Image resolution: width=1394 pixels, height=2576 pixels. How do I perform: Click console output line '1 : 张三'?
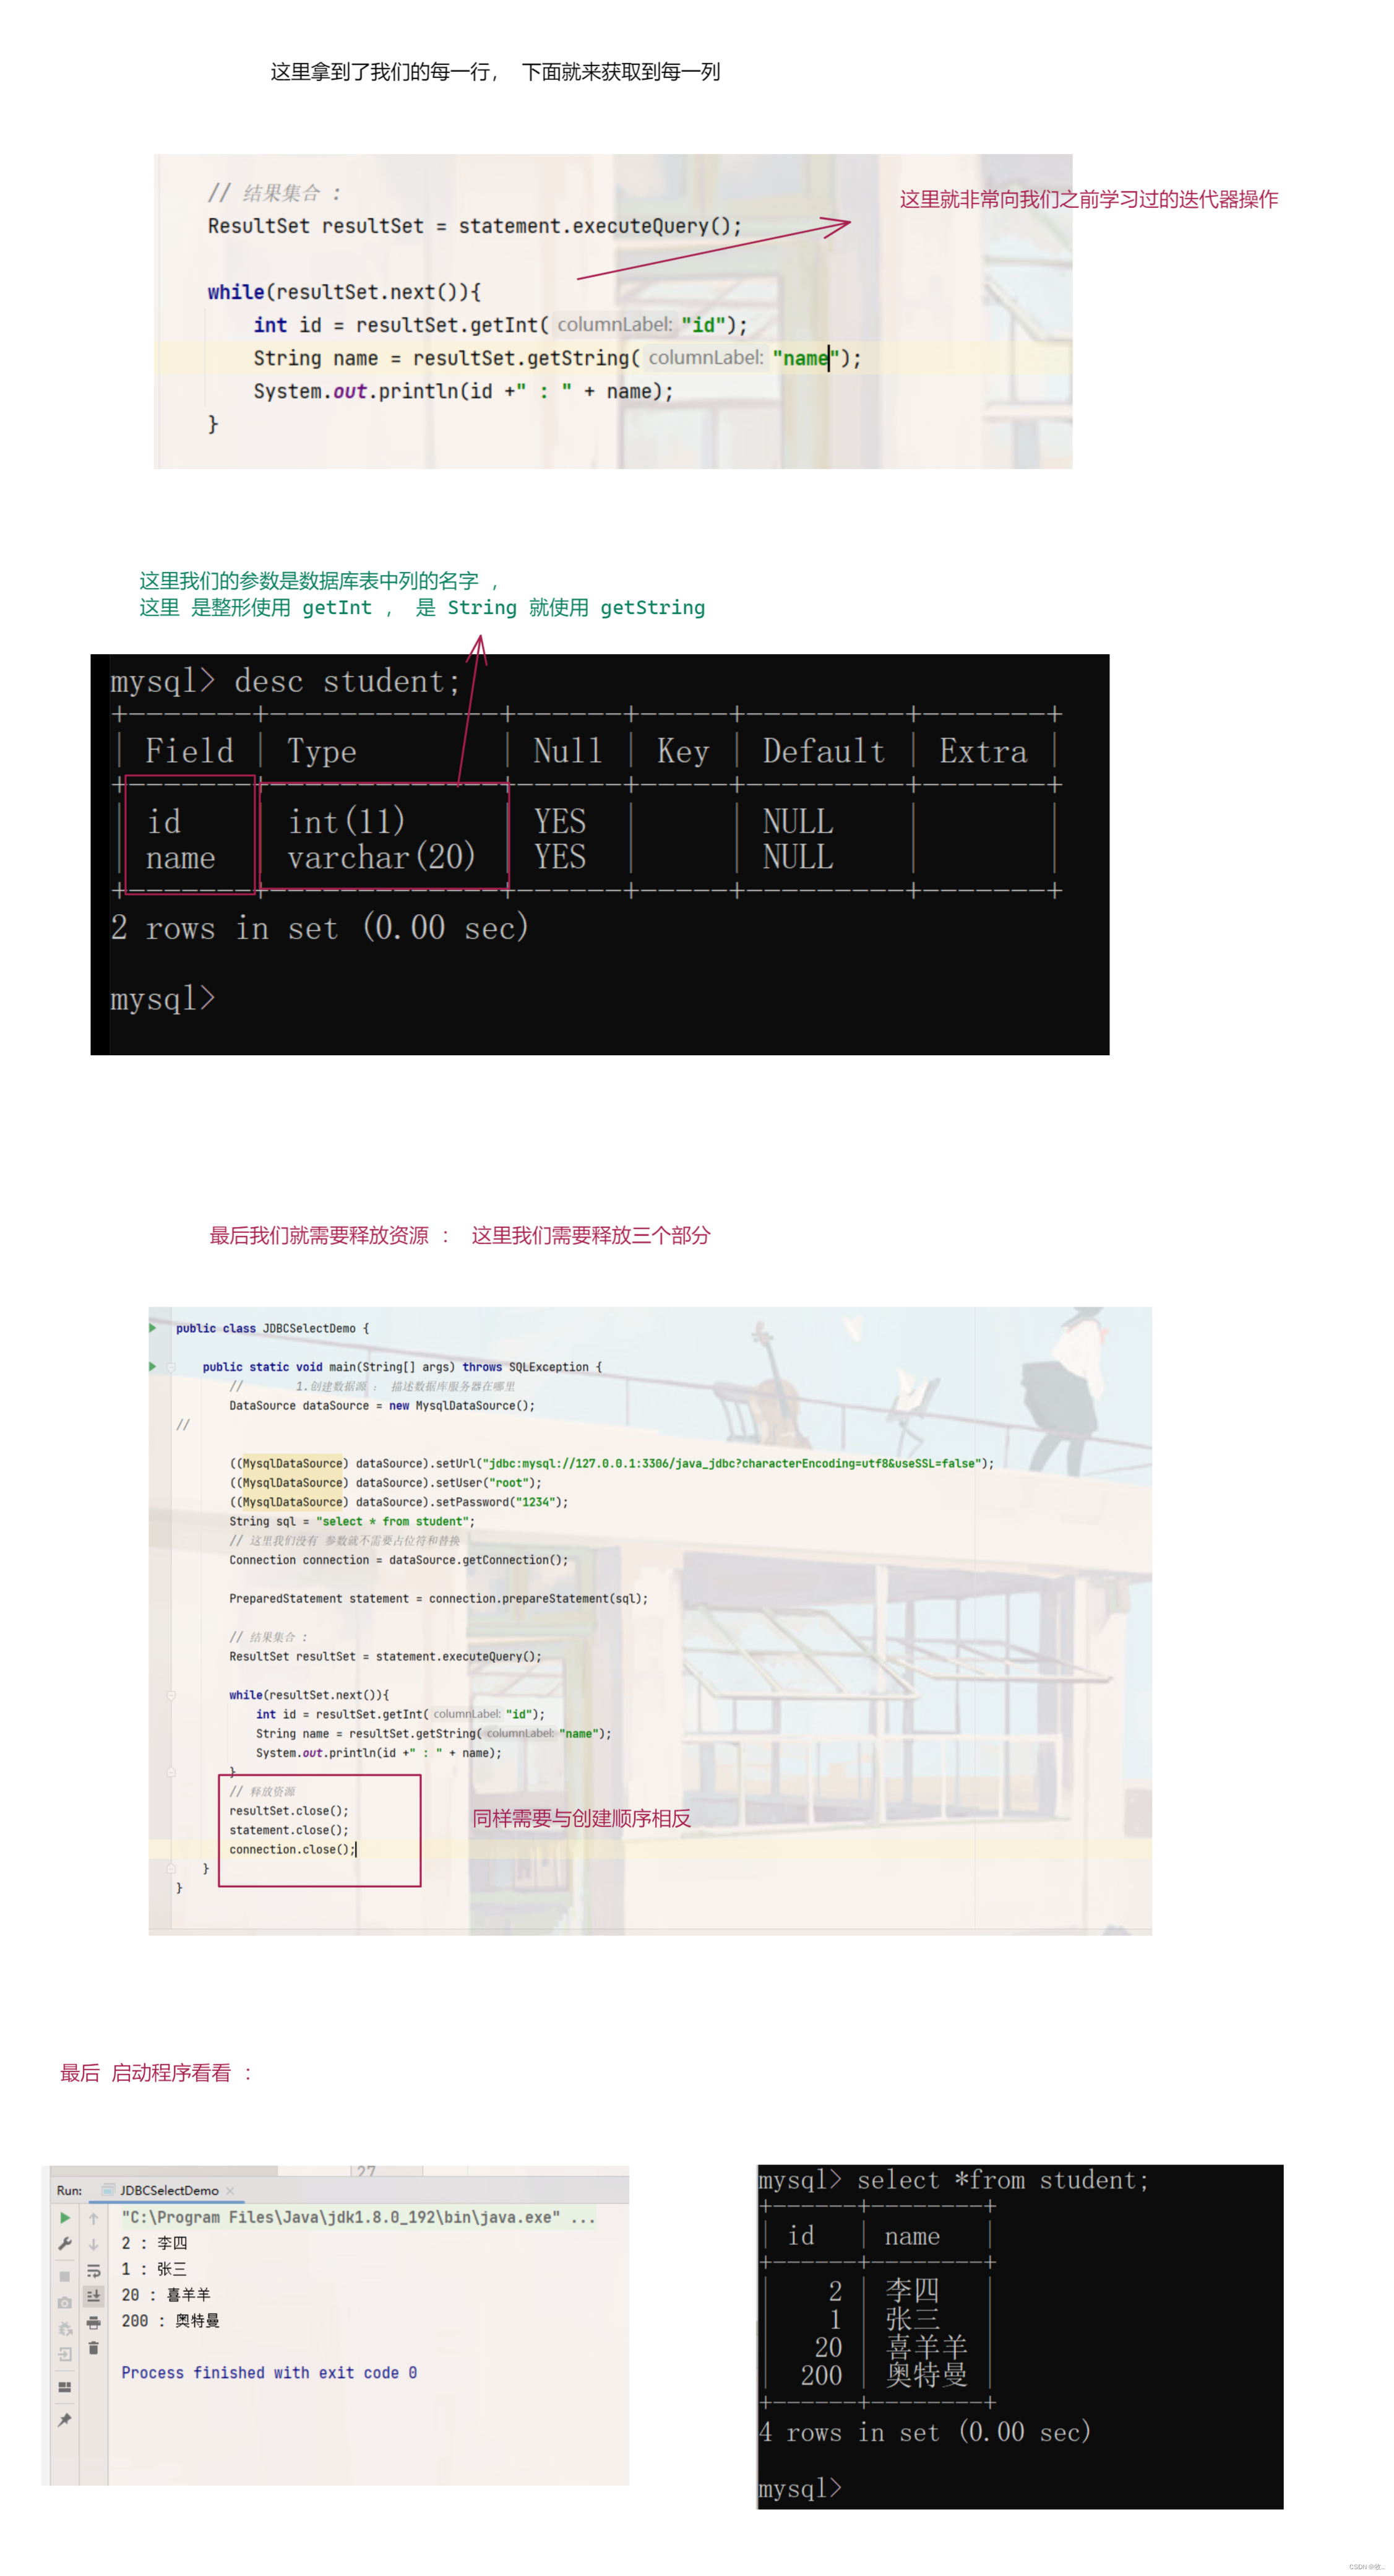[x=154, y=2269]
